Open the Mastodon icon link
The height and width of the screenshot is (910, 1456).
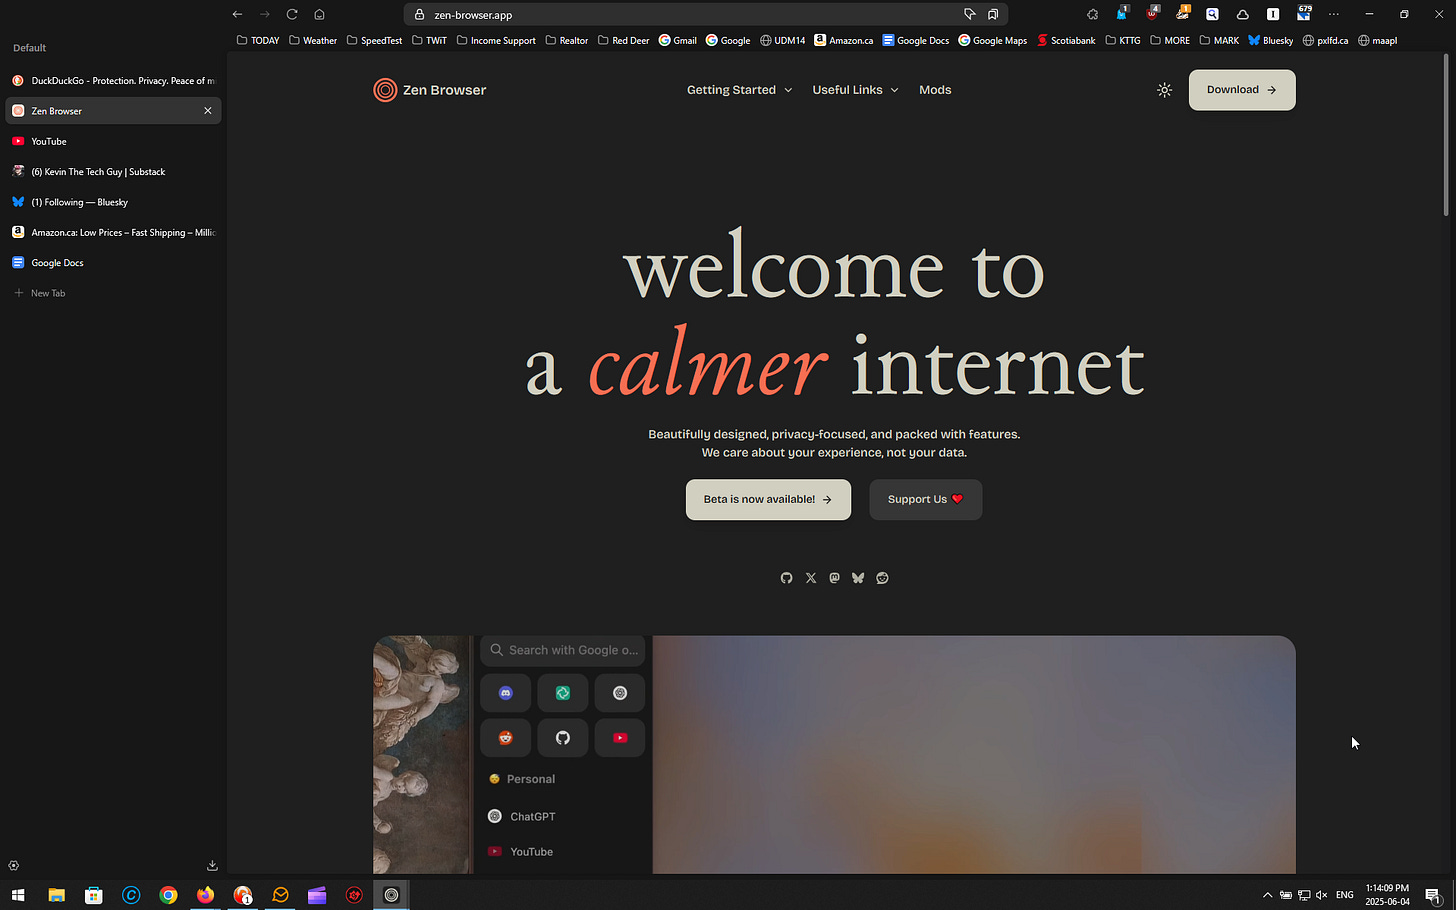[834, 578]
